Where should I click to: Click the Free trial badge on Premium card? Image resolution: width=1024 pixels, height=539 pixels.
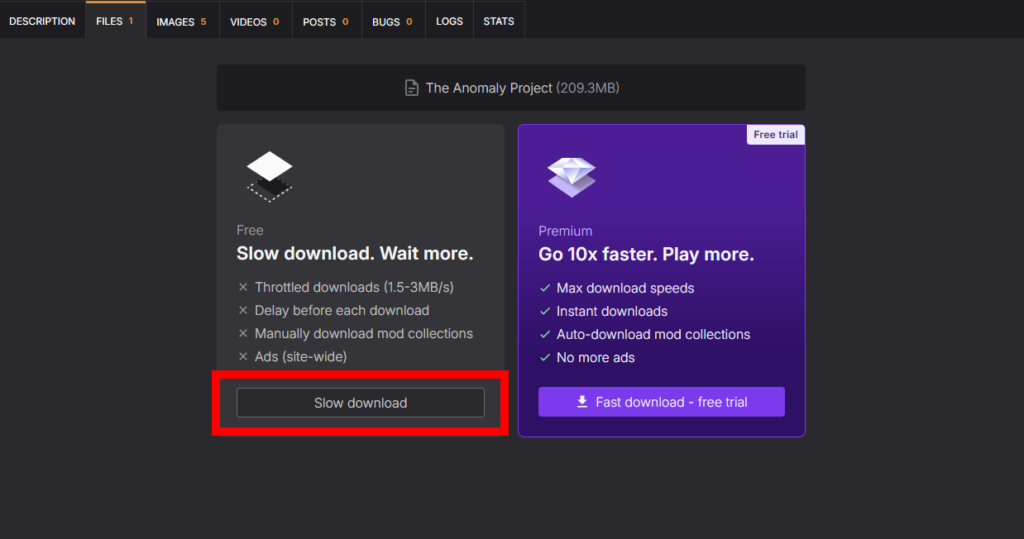tap(776, 135)
